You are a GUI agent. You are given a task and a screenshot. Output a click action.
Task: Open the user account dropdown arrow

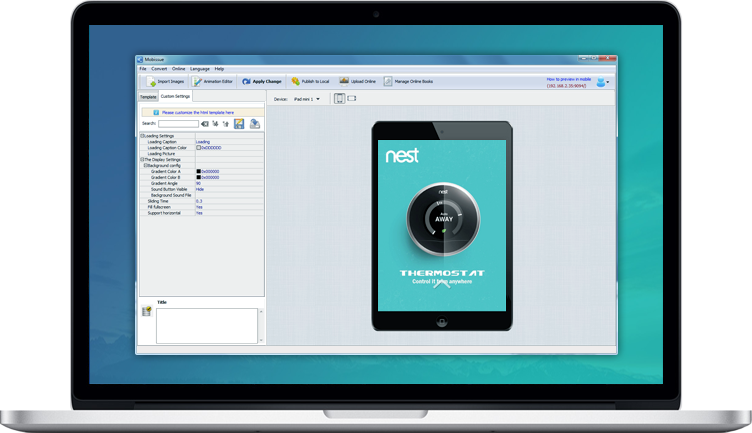click(x=608, y=82)
